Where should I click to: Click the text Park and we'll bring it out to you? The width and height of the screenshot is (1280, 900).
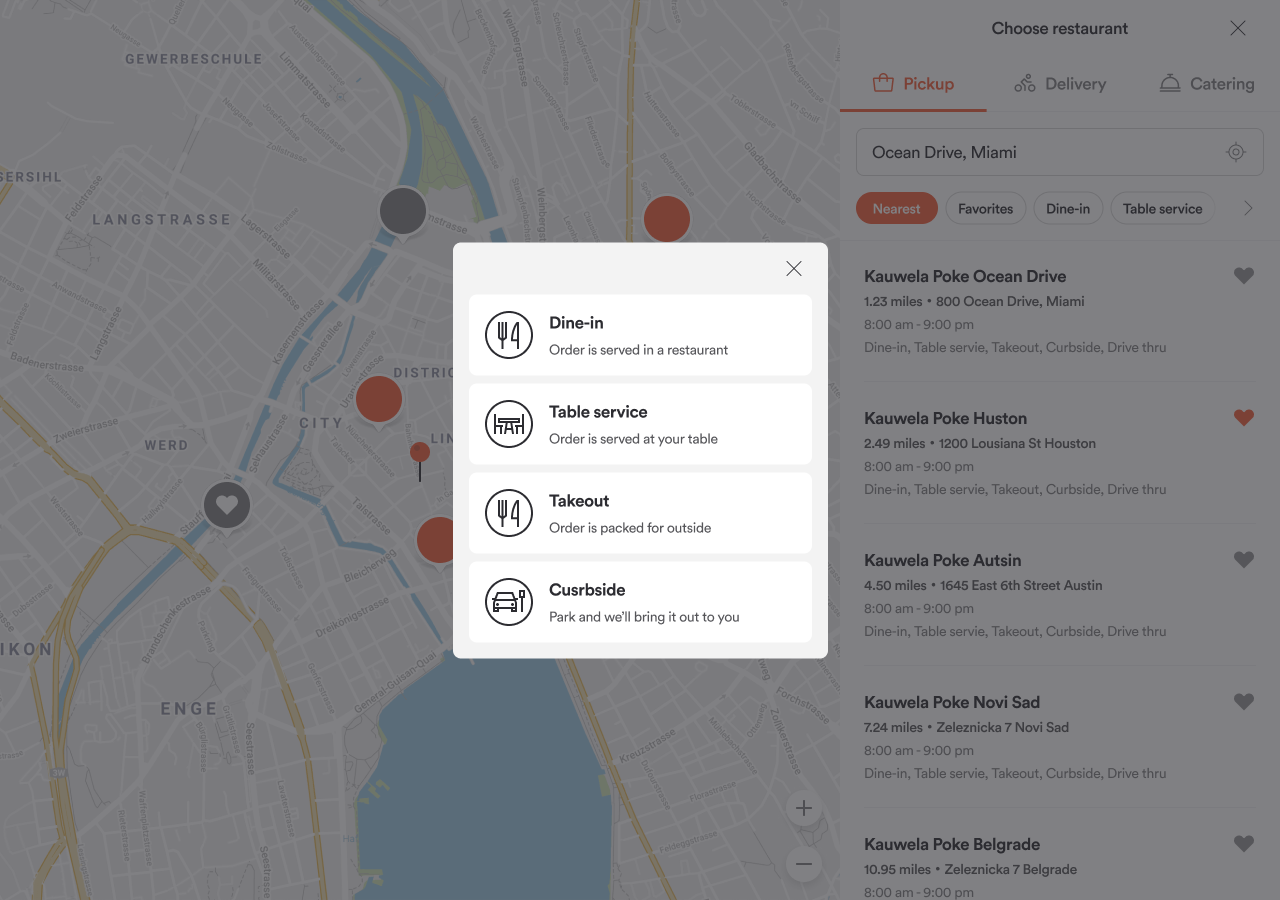[644, 617]
